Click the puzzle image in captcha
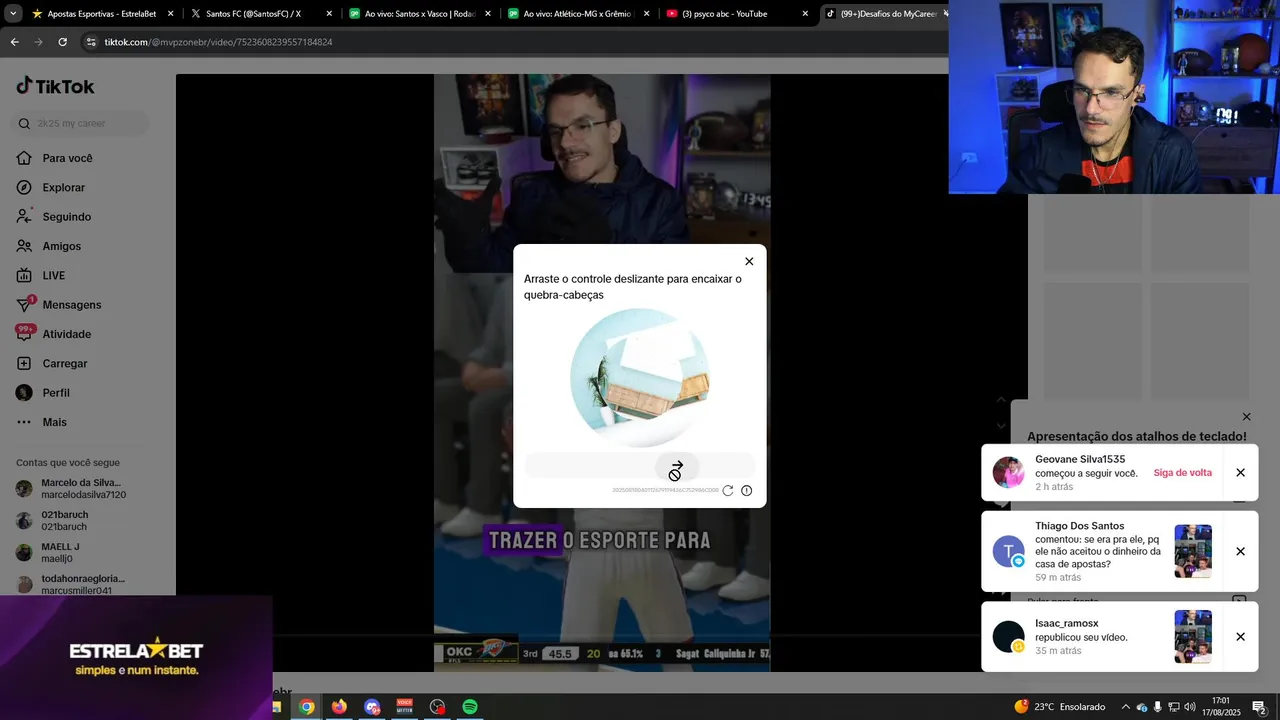1280x720 pixels. click(x=640, y=378)
